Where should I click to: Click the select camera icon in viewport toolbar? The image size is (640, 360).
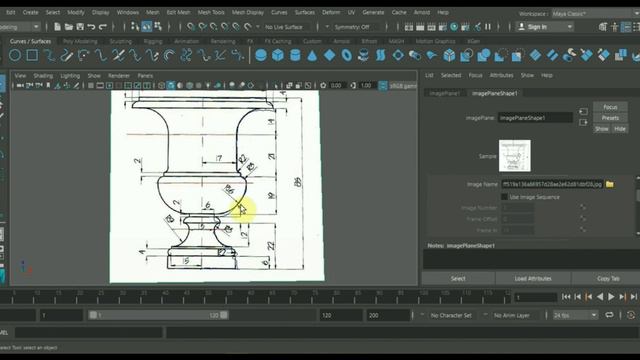click(x=20, y=85)
